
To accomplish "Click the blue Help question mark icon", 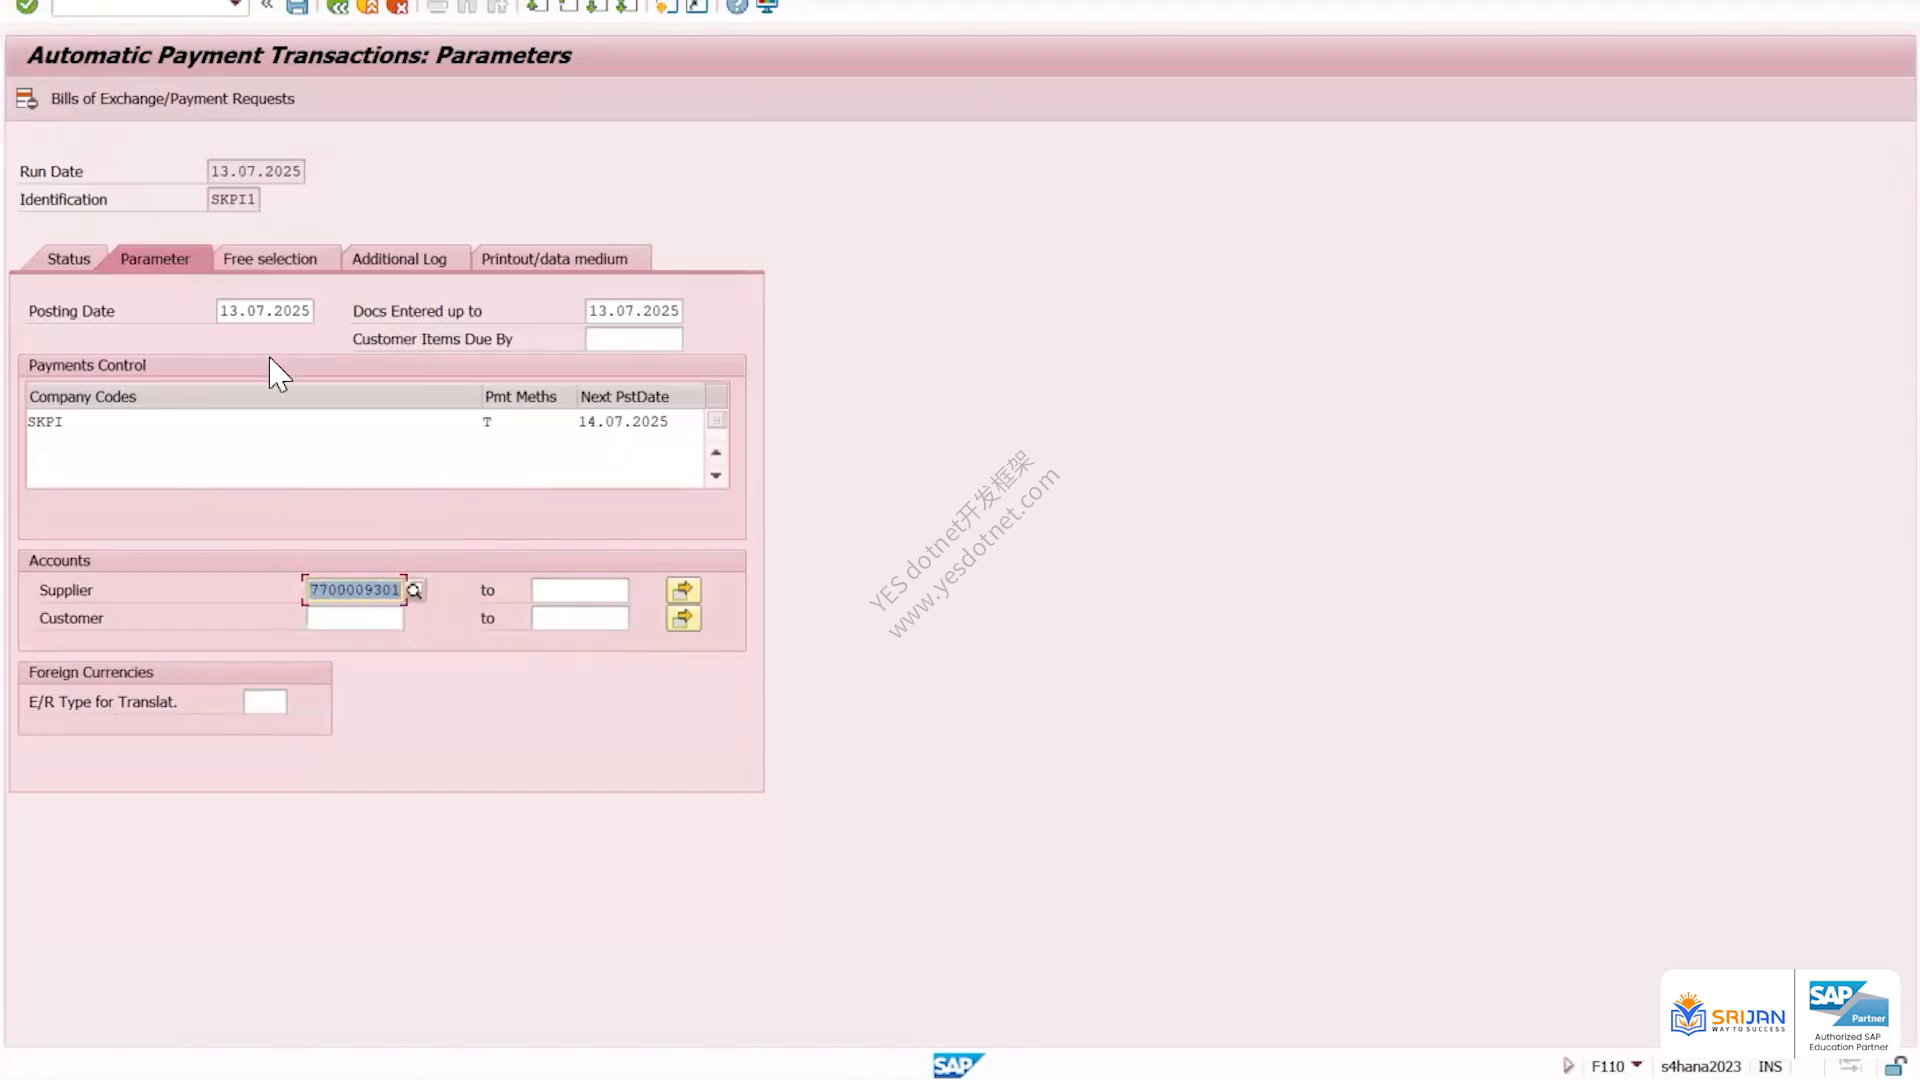I will (737, 6).
